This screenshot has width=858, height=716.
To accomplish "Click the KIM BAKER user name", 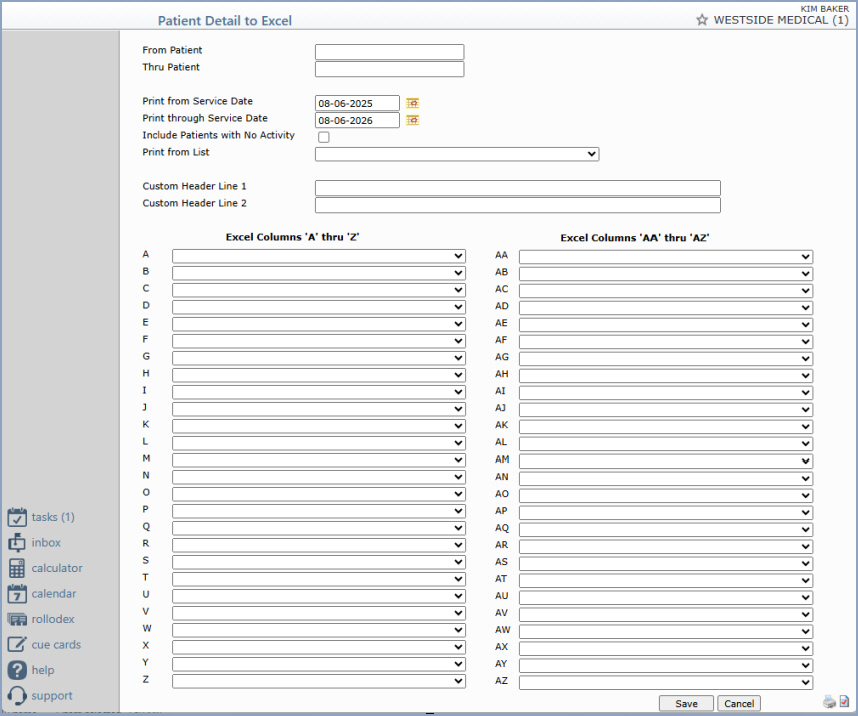I will (x=825, y=9).
